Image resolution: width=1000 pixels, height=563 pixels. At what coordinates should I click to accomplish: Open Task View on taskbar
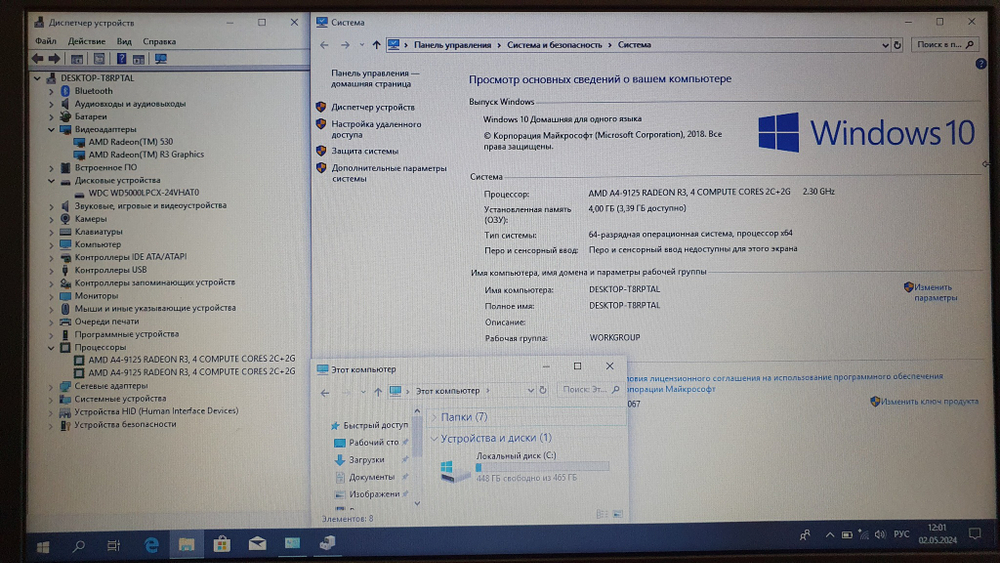tap(114, 545)
